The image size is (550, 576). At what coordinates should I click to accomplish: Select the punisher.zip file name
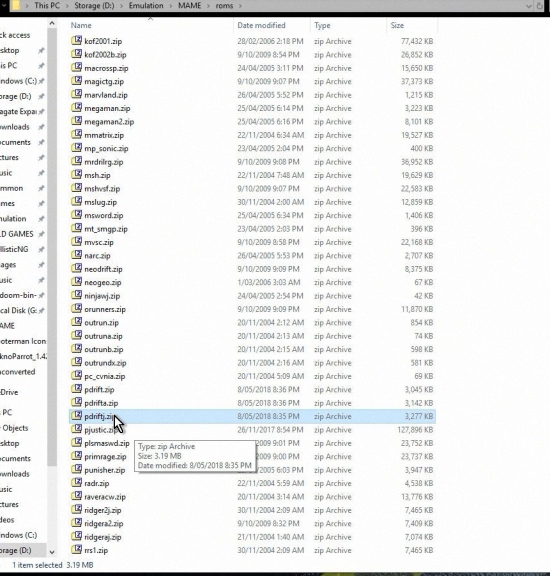[x=105, y=470]
